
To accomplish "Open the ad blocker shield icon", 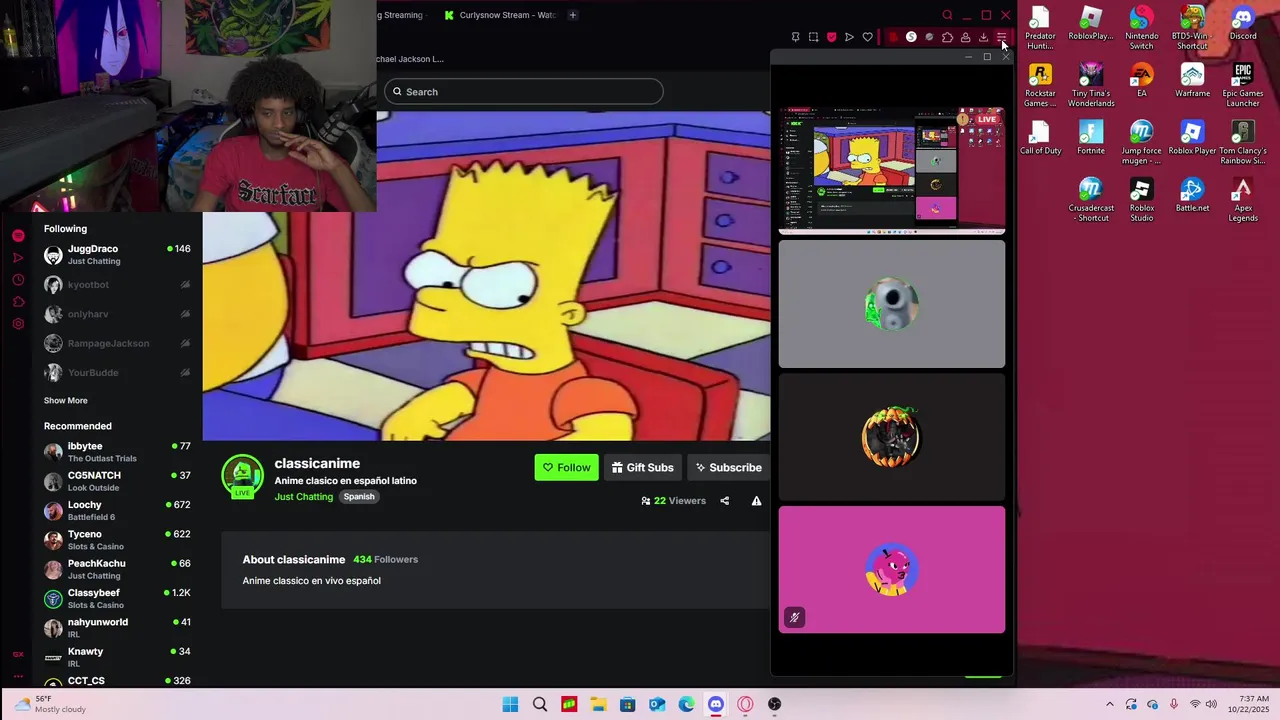I will (x=831, y=37).
